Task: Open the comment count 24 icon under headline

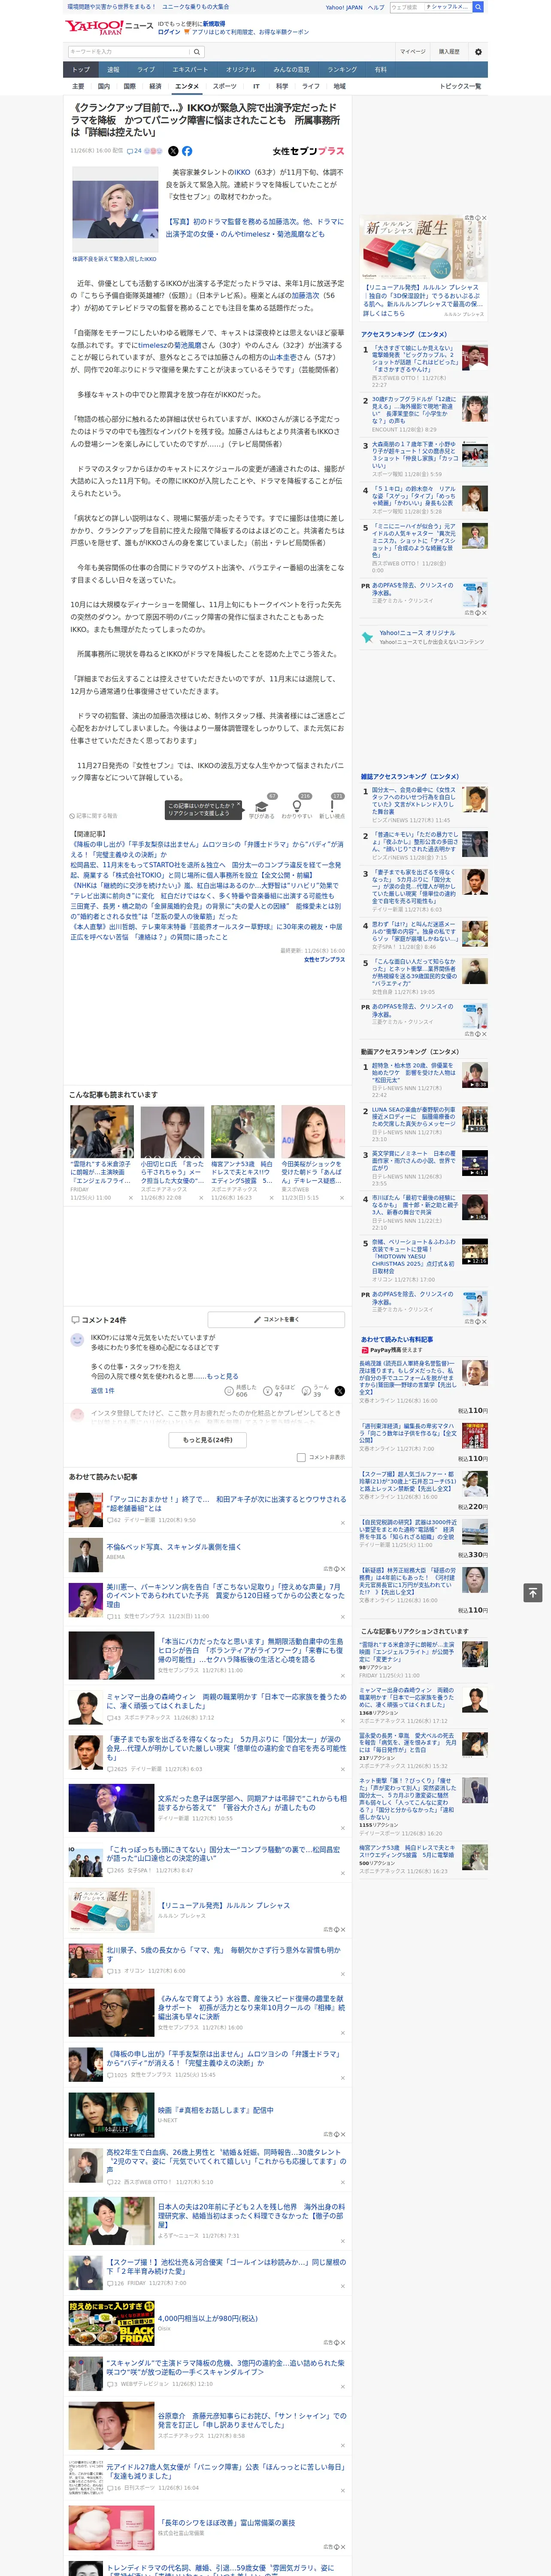Action: [x=134, y=151]
